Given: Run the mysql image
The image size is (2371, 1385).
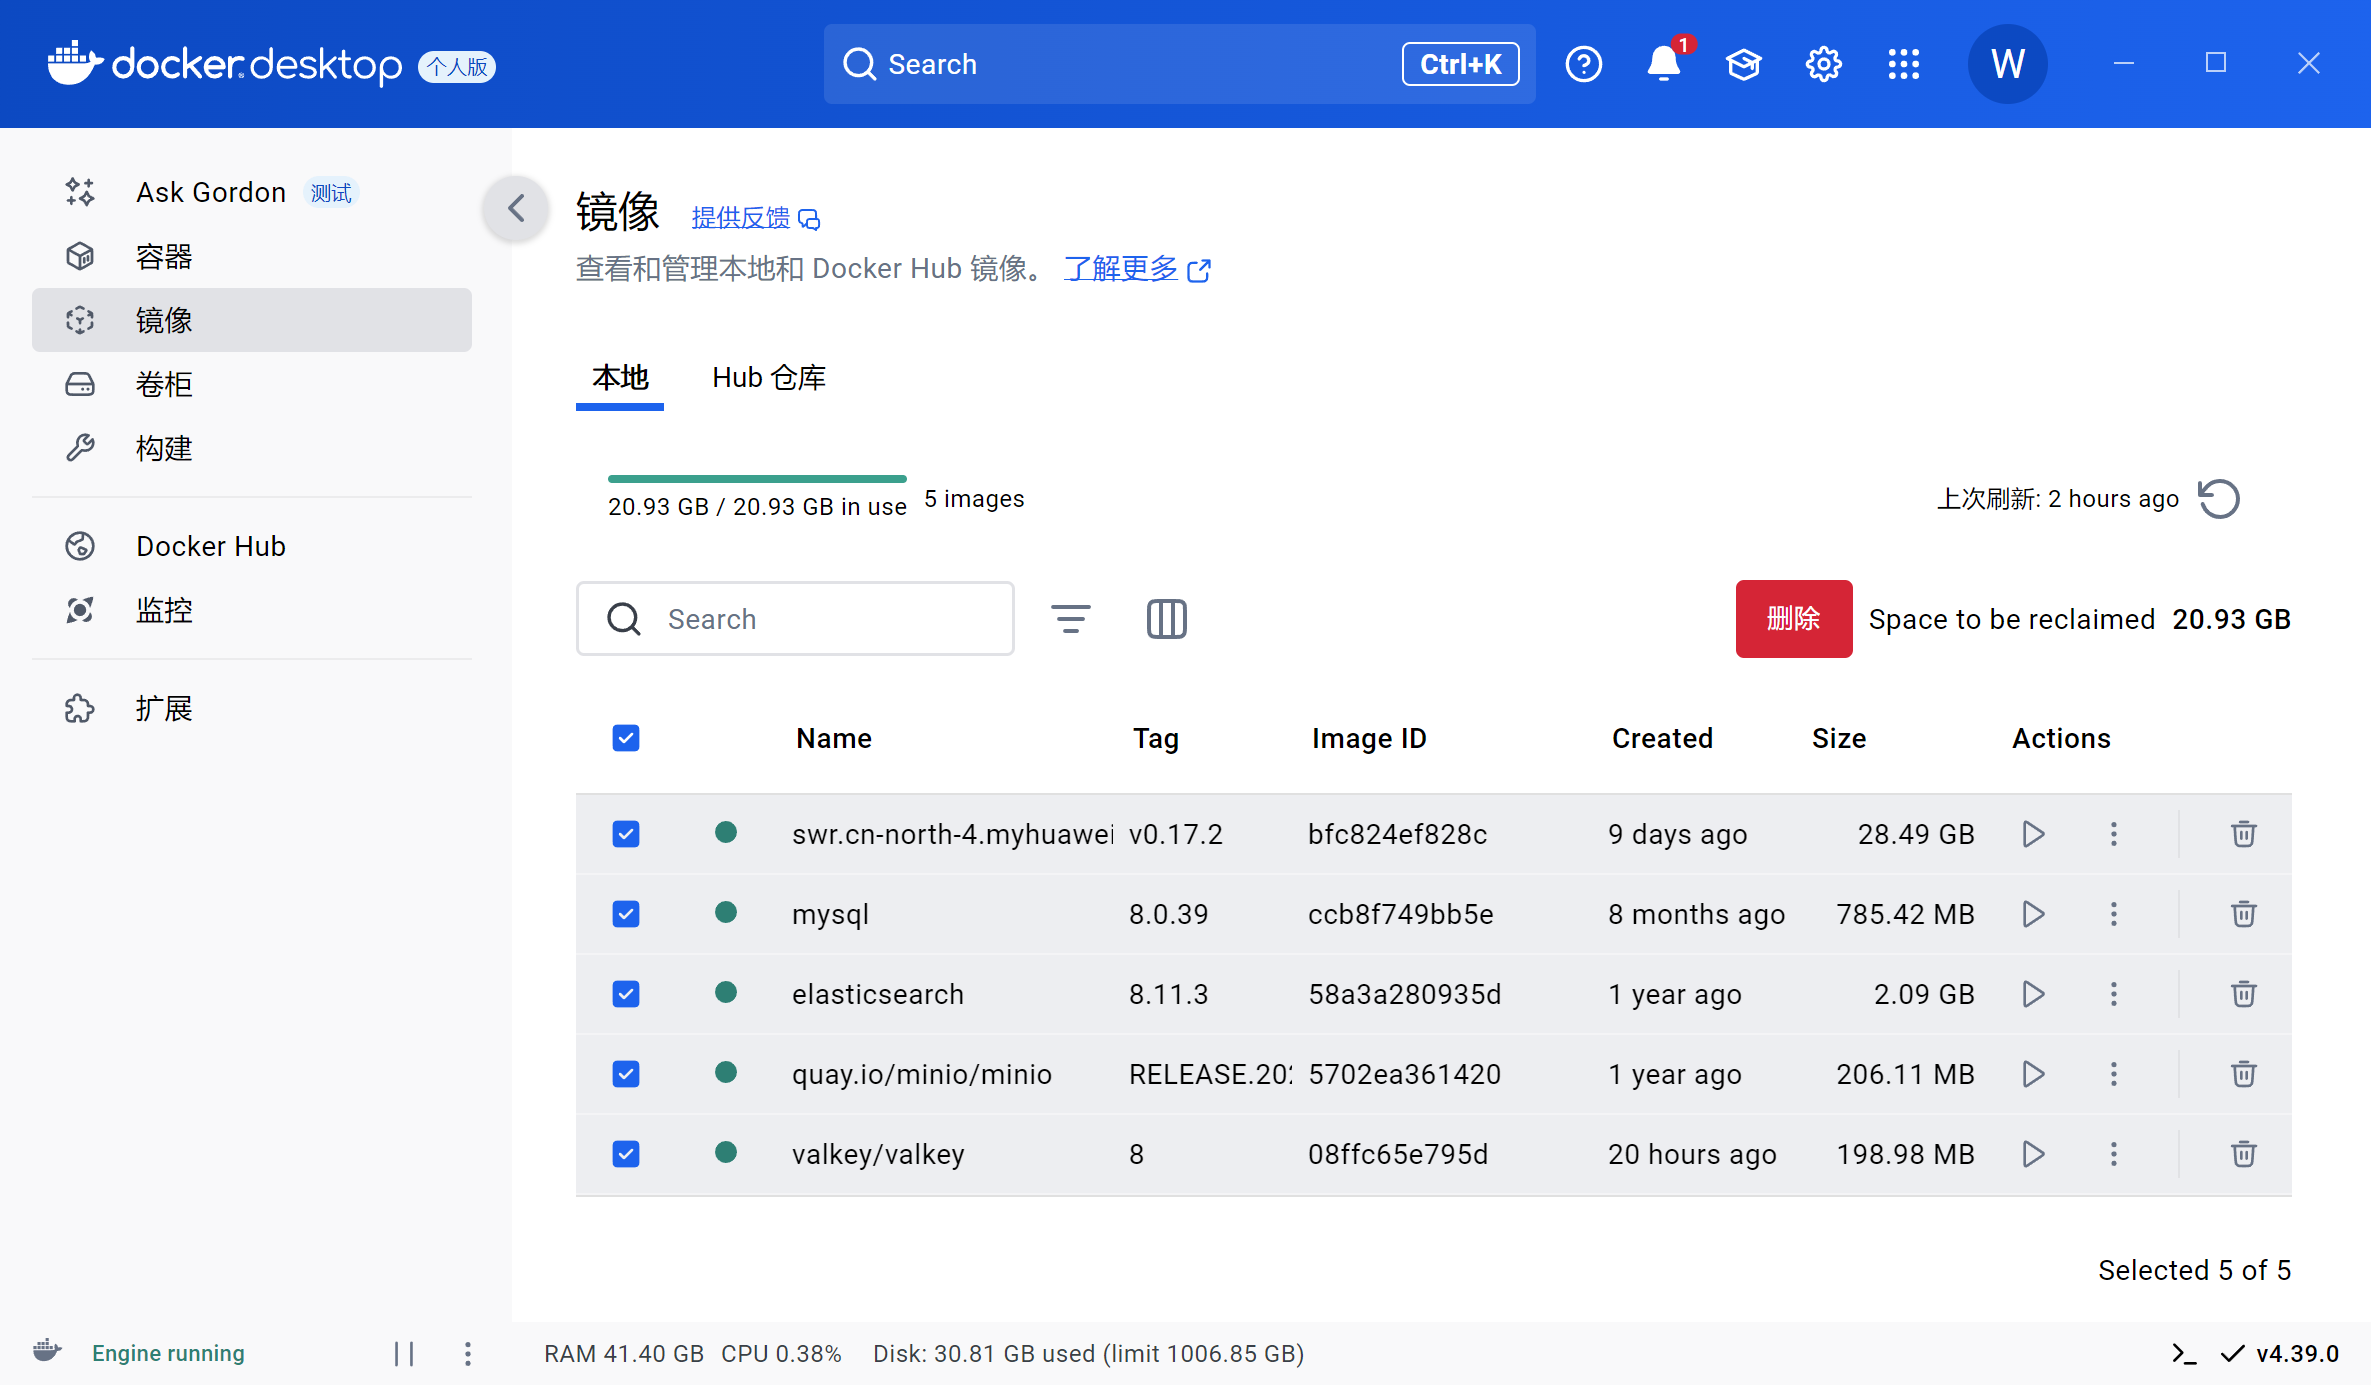Looking at the screenshot, I should [x=2033, y=914].
